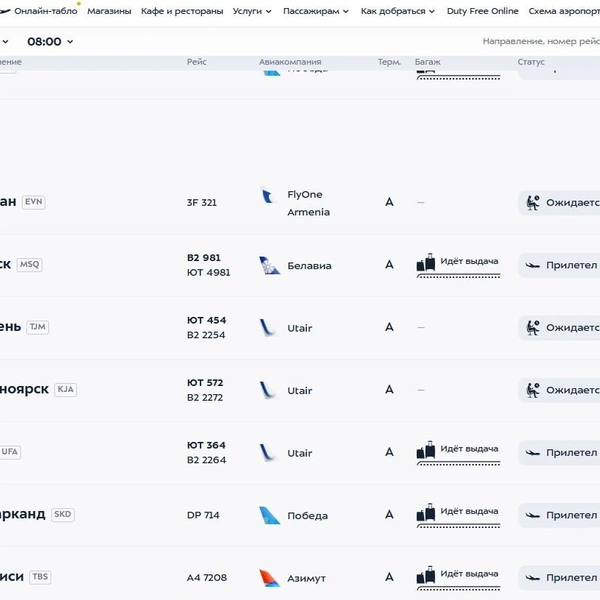Click the flight search input field
The height and width of the screenshot is (600, 600).
[541, 41]
